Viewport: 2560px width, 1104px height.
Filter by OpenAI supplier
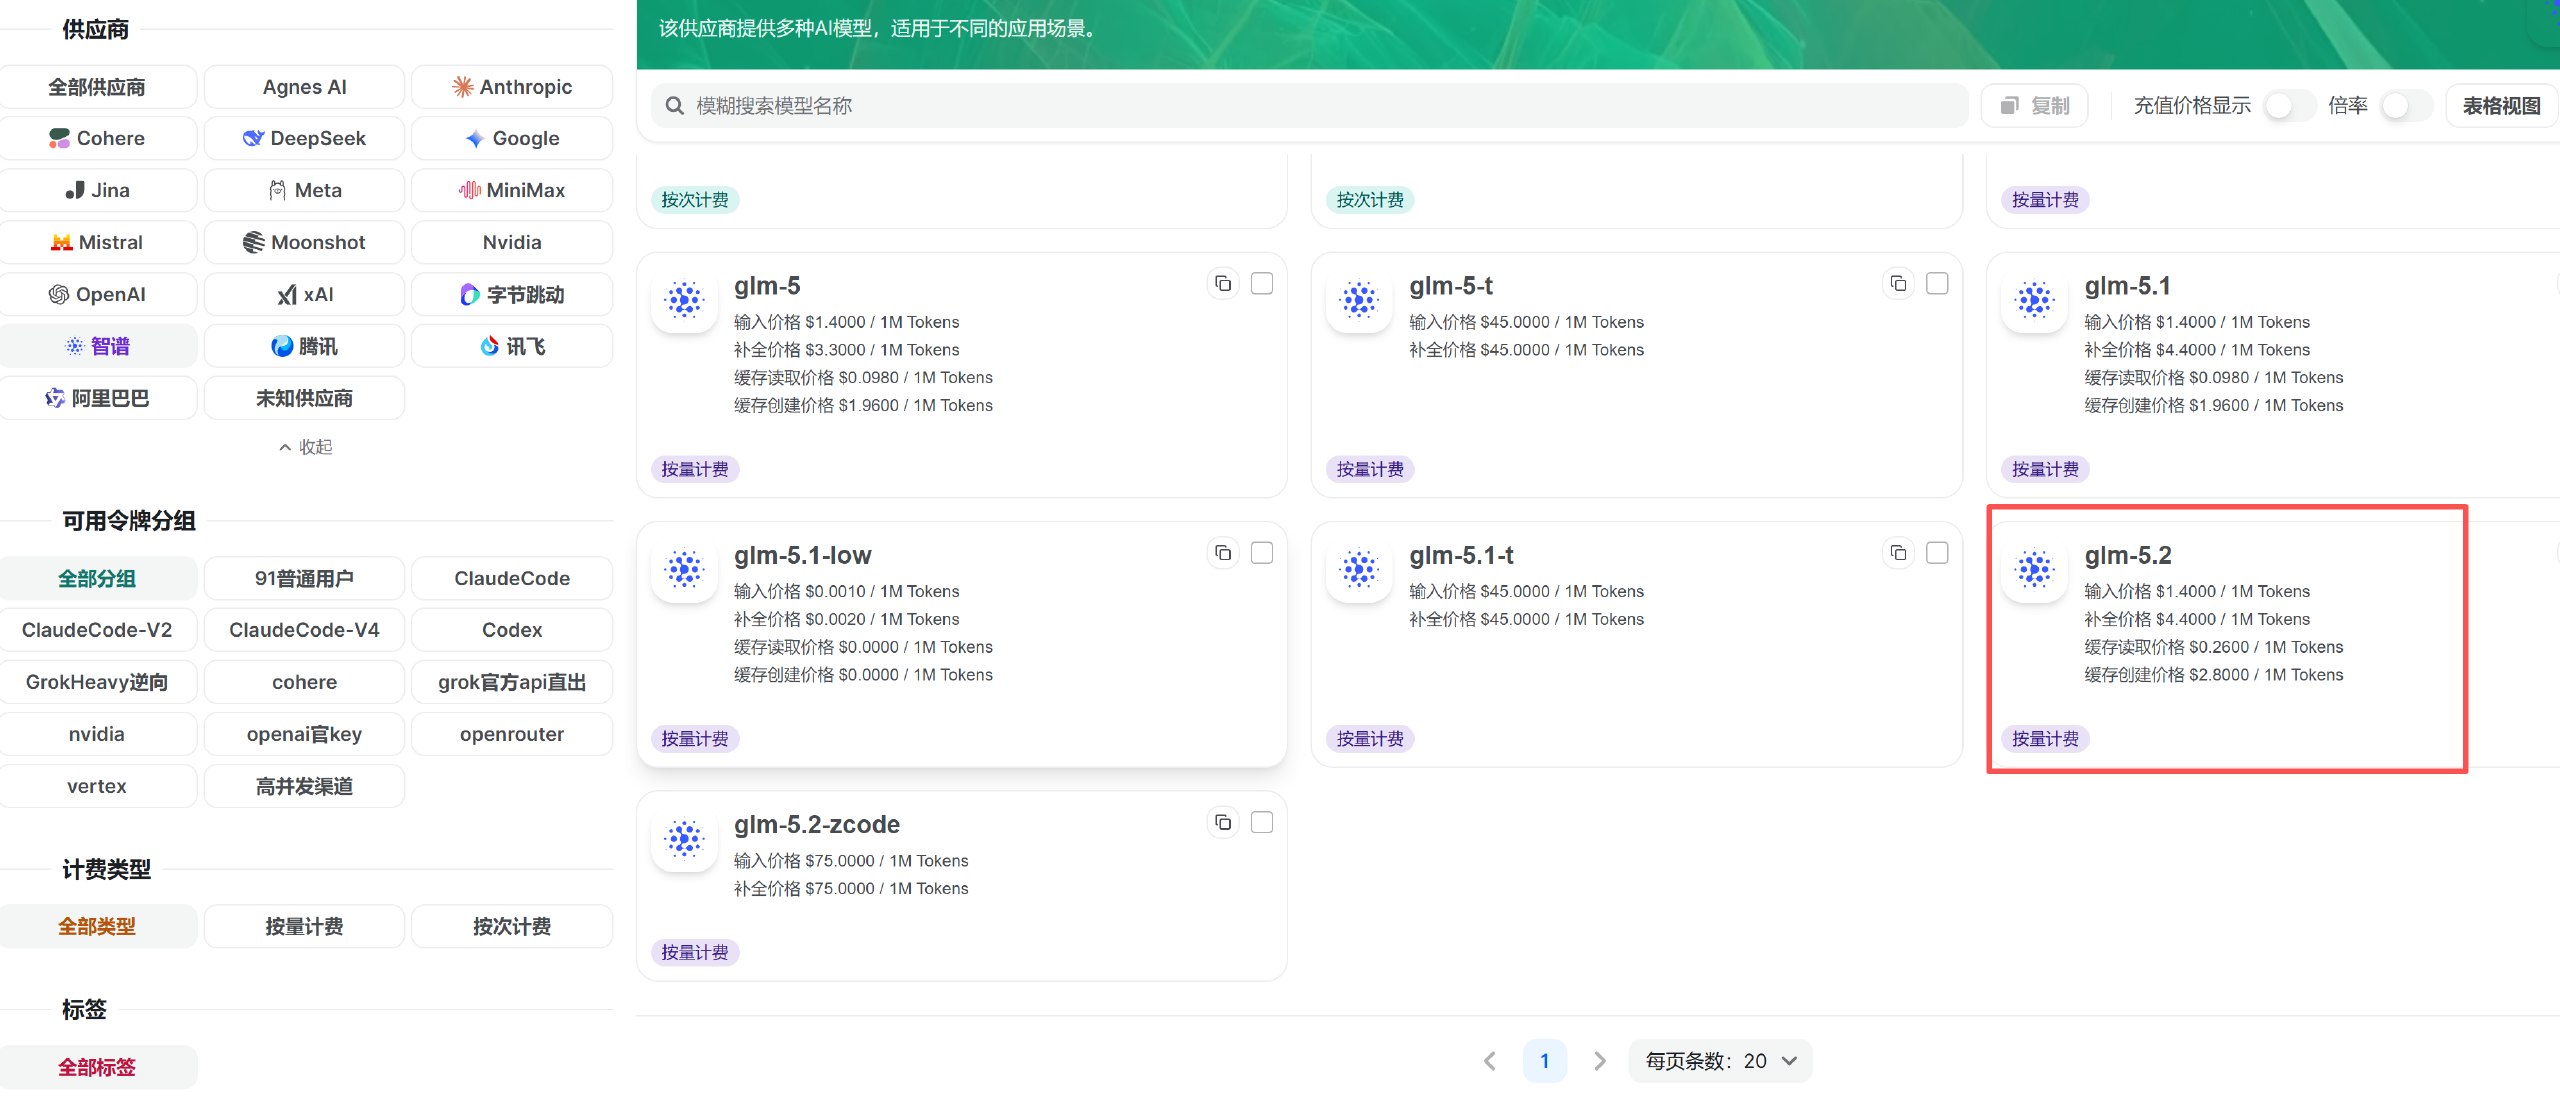(97, 294)
